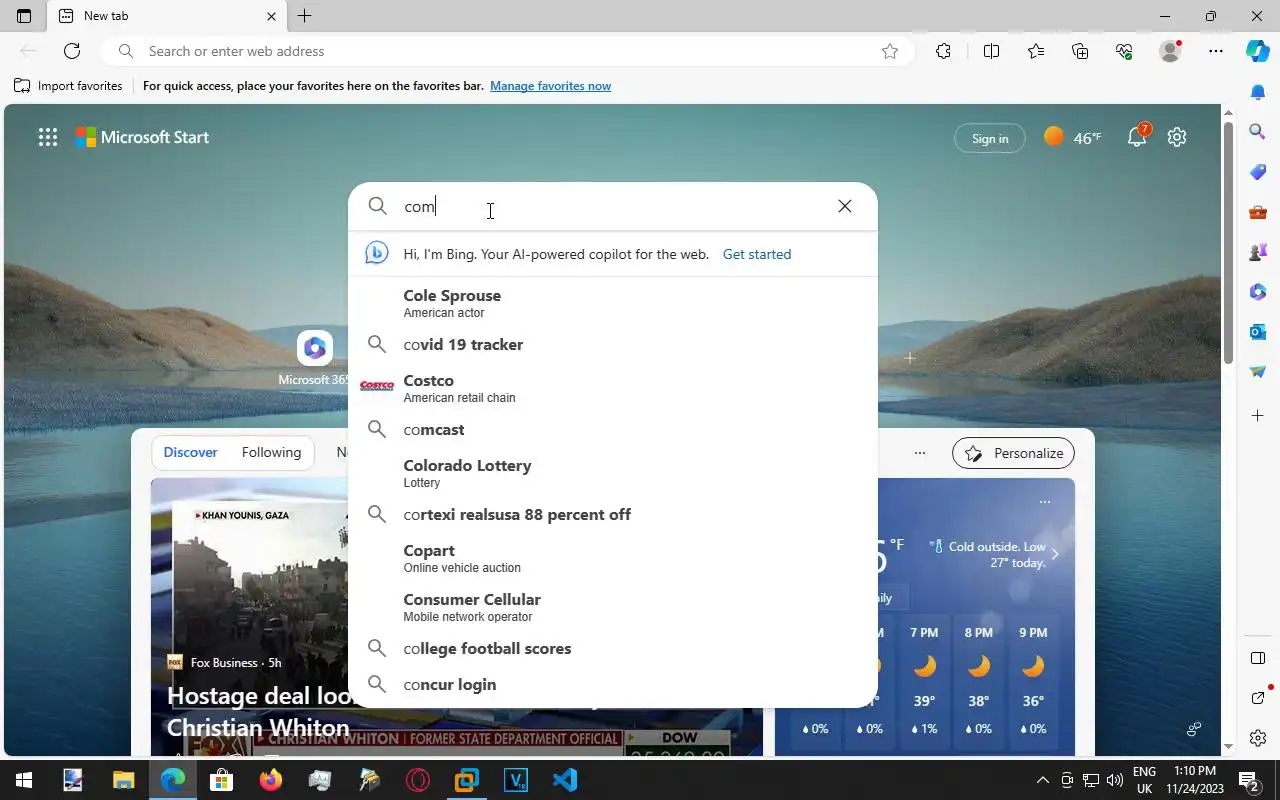
Task: Switch to the Following feed tab
Action: click(x=271, y=452)
